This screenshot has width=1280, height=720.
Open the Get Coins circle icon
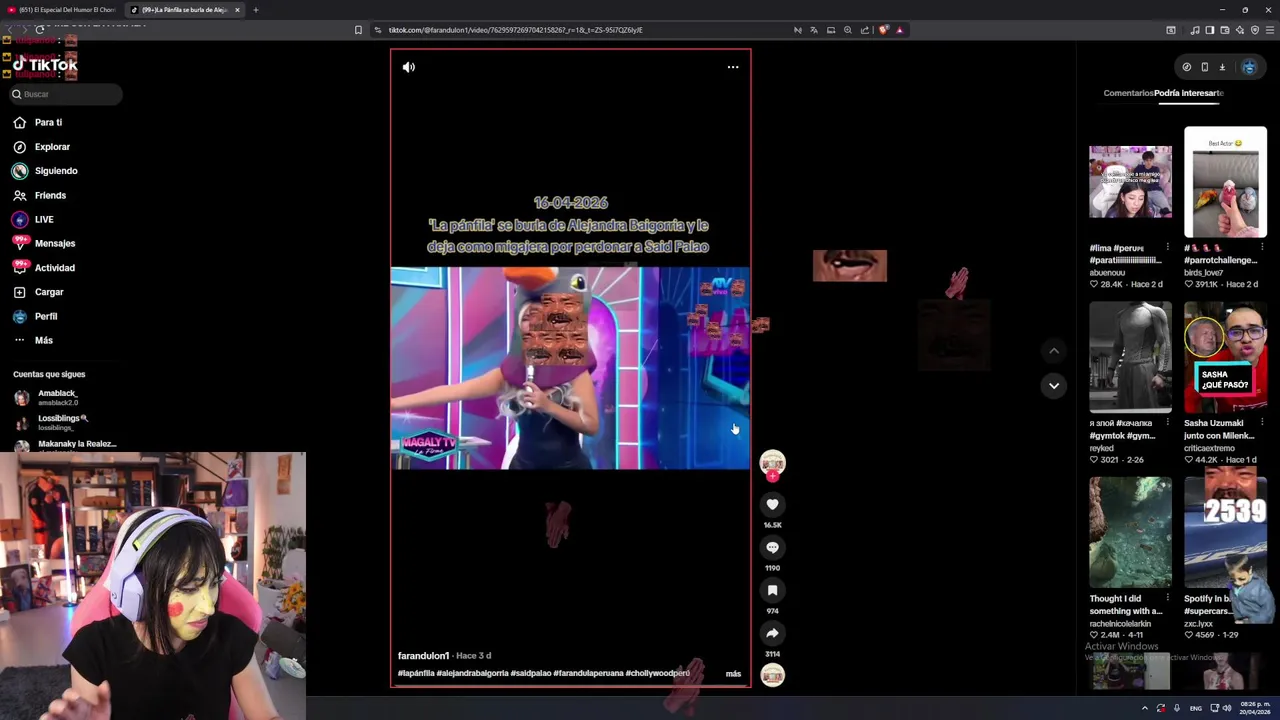[x=1187, y=67]
